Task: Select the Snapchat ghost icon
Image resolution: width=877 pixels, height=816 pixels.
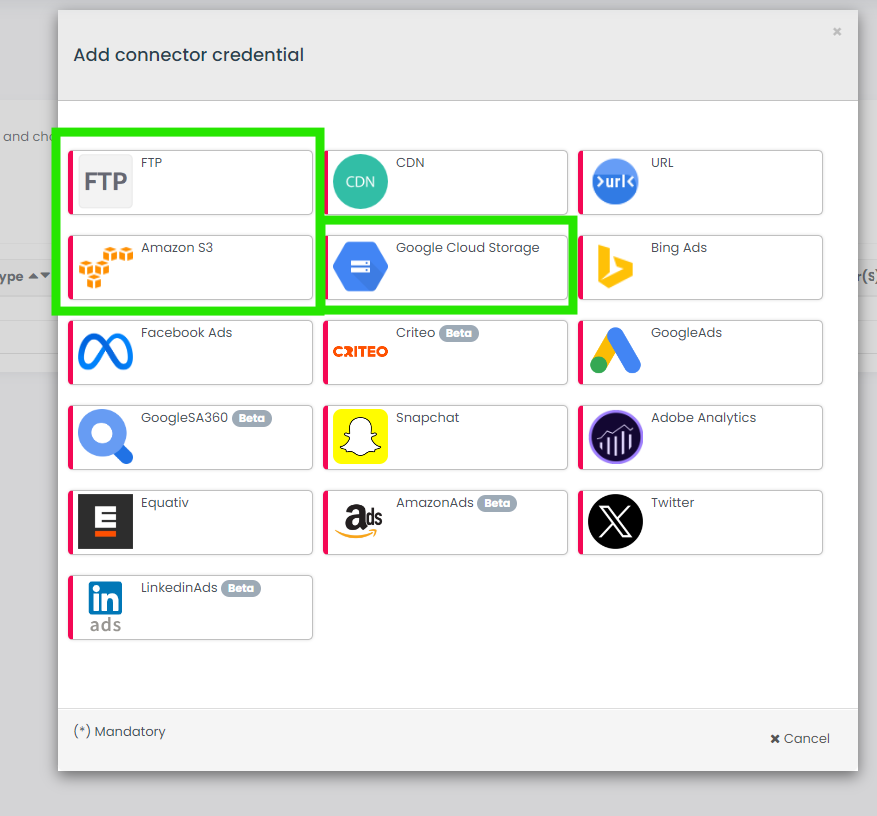Action: pos(360,437)
